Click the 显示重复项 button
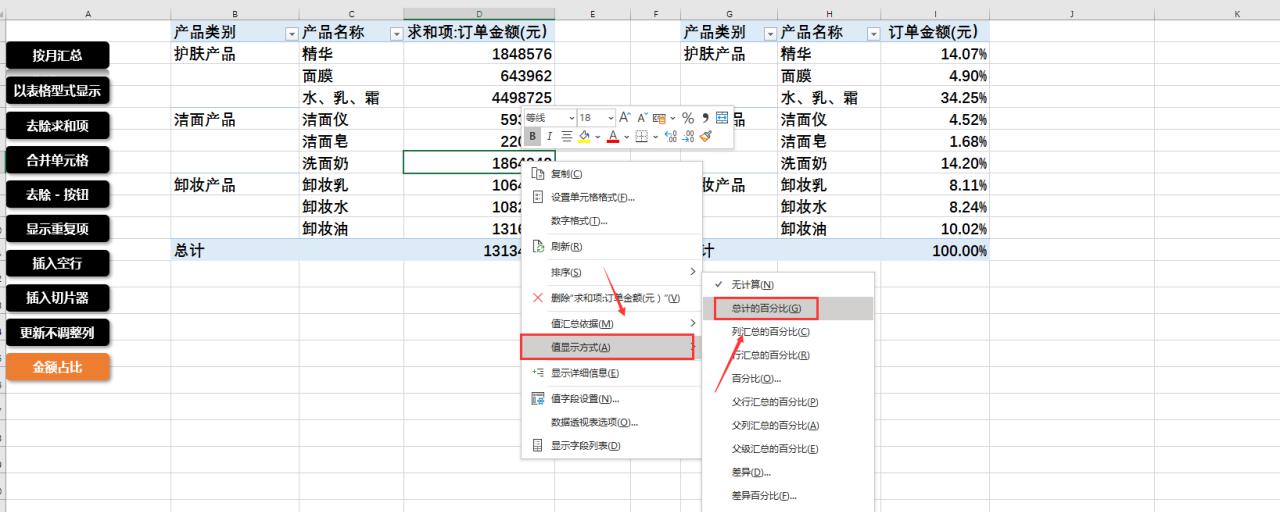 (x=58, y=229)
